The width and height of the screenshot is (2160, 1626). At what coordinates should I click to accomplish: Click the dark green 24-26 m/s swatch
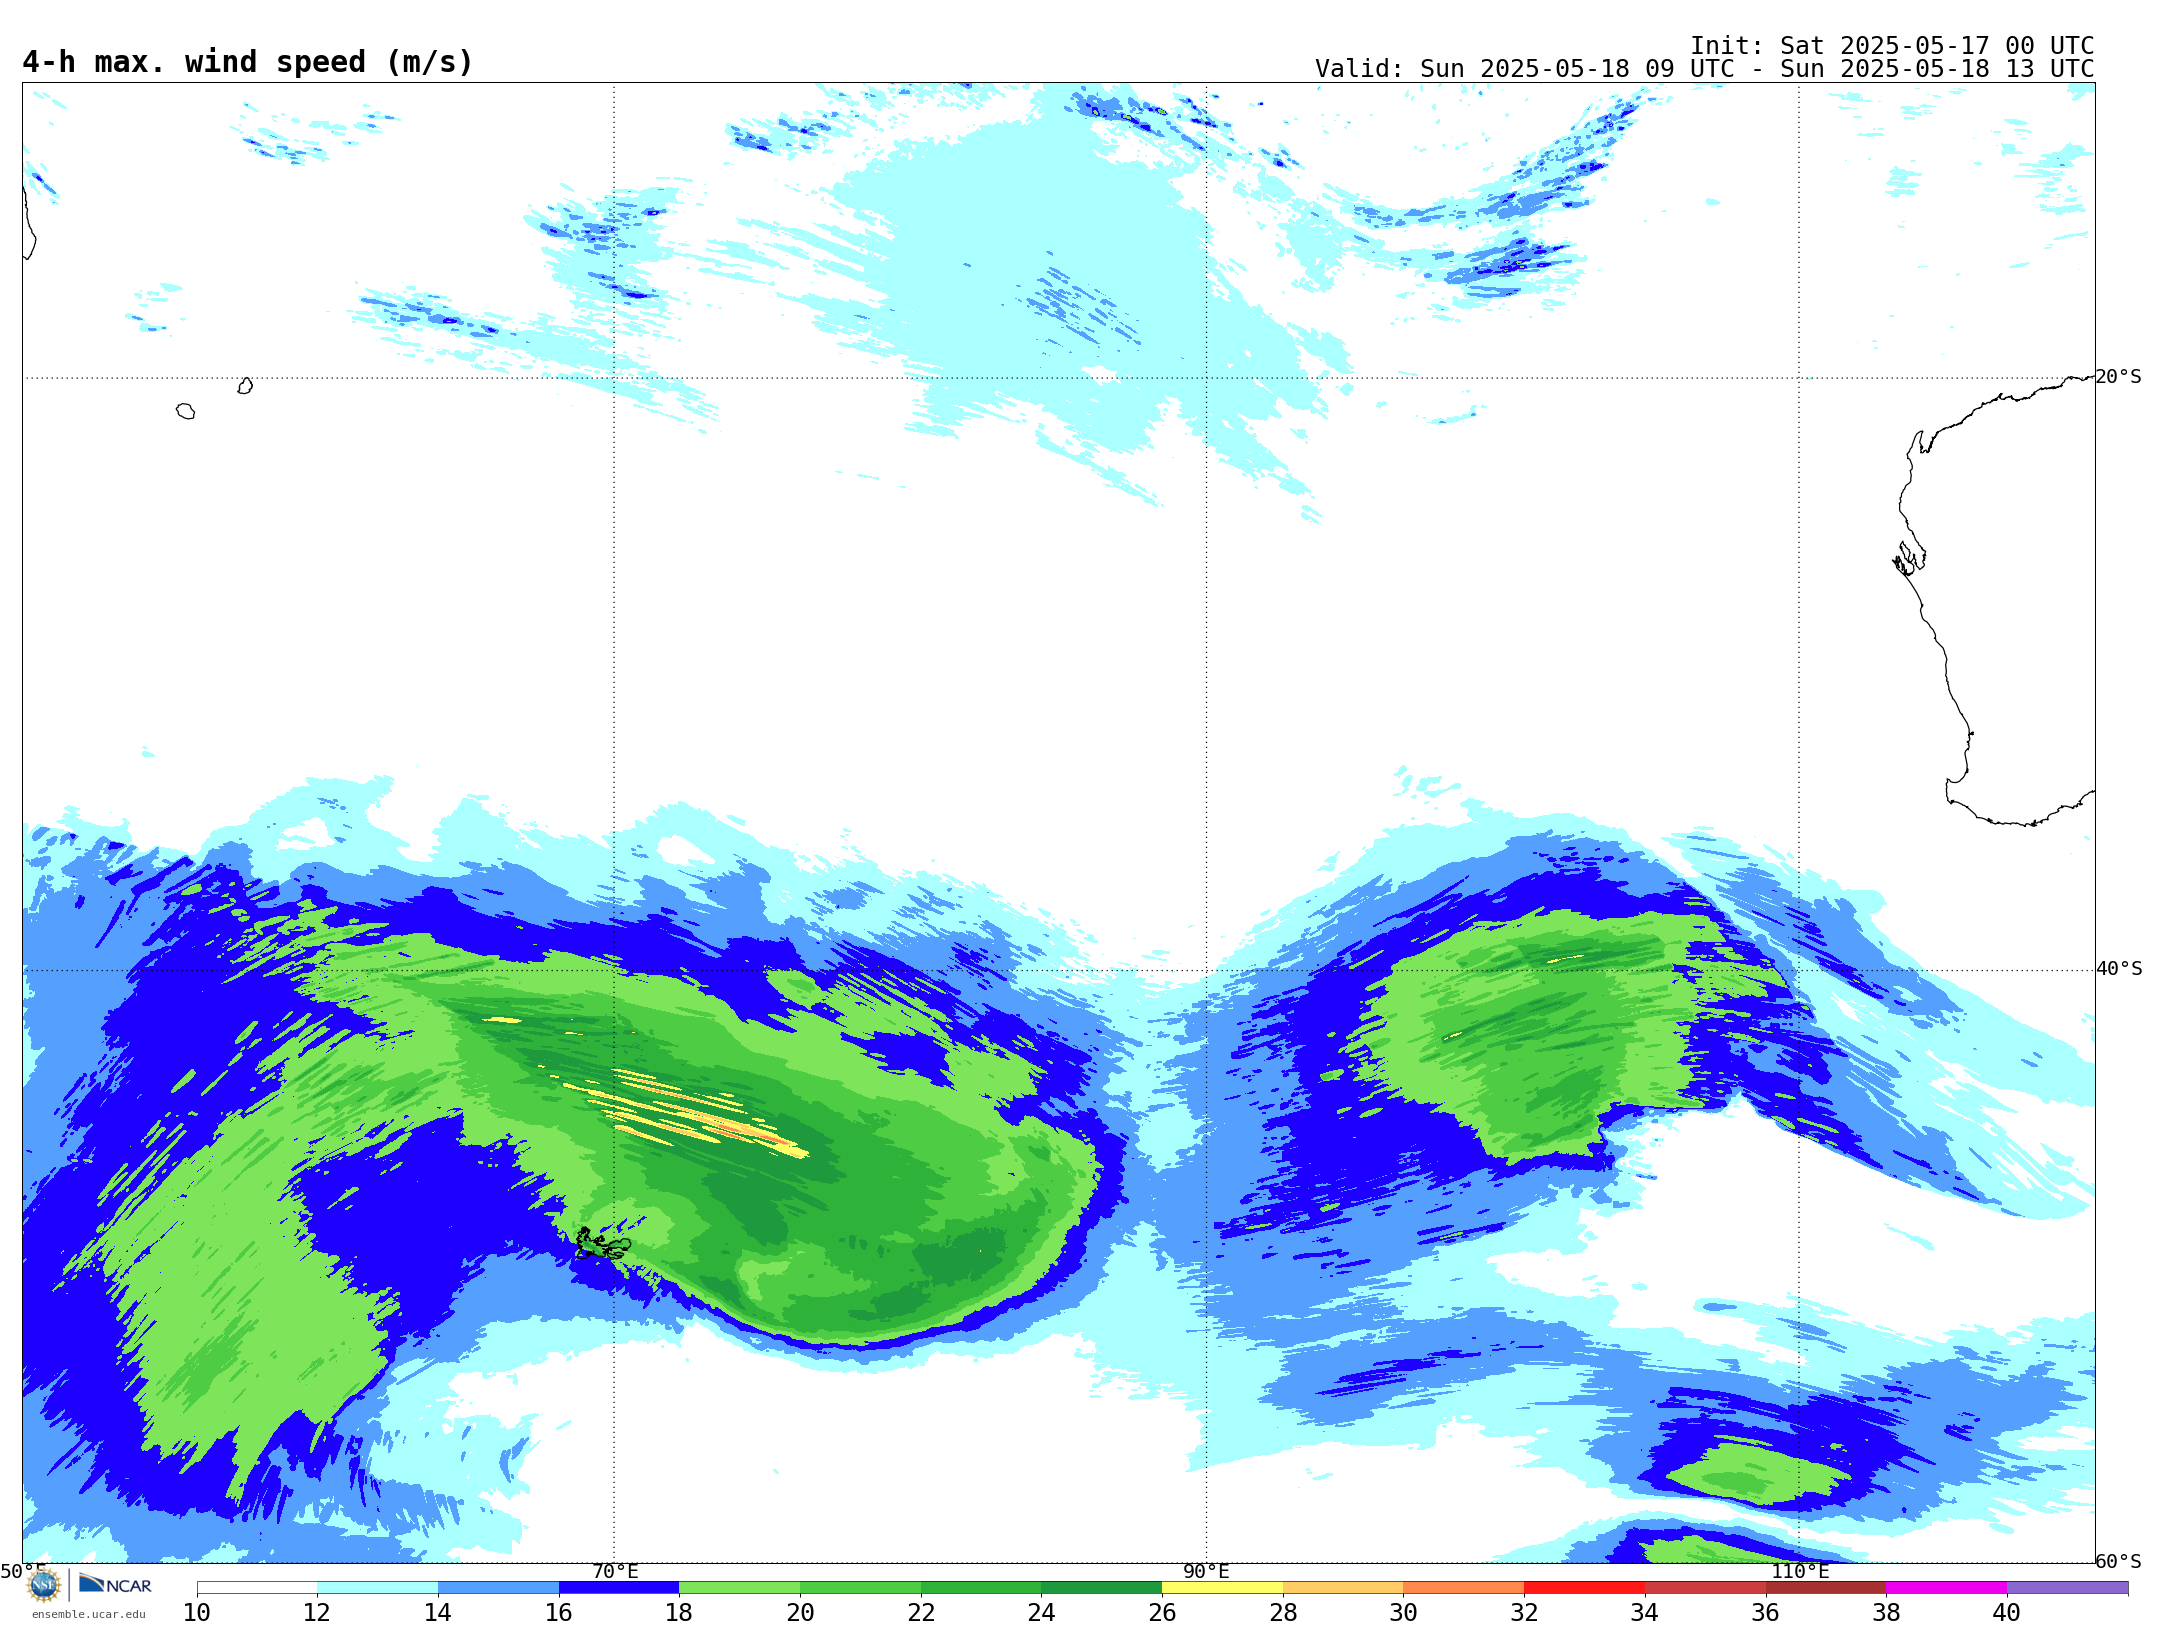click(1102, 1588)
